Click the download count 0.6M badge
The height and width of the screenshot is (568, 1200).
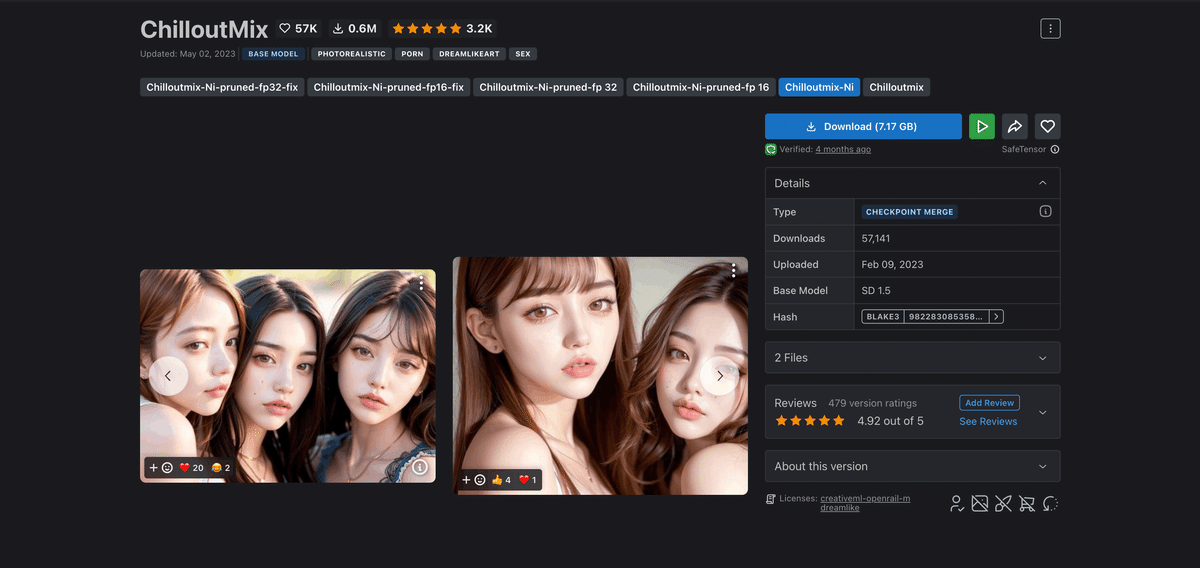click(x=354, y=29)
